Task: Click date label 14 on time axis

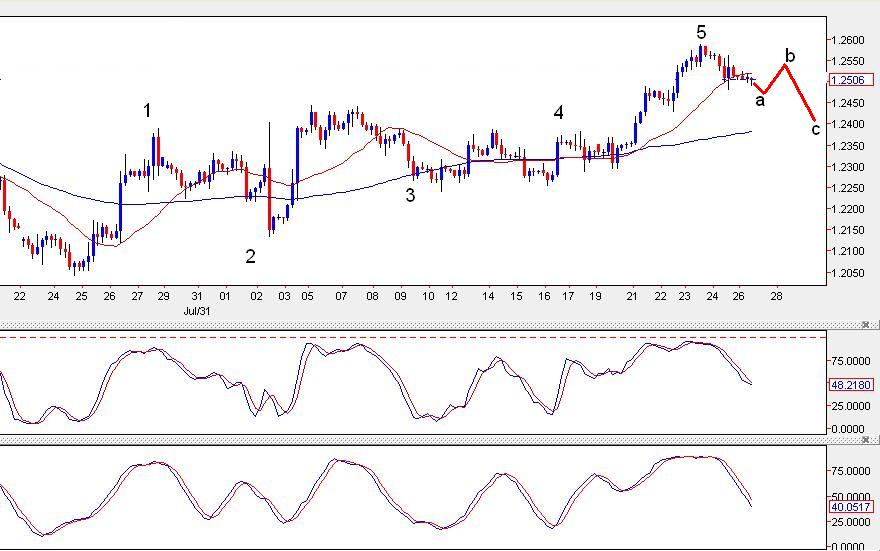Action: (488, 296)
